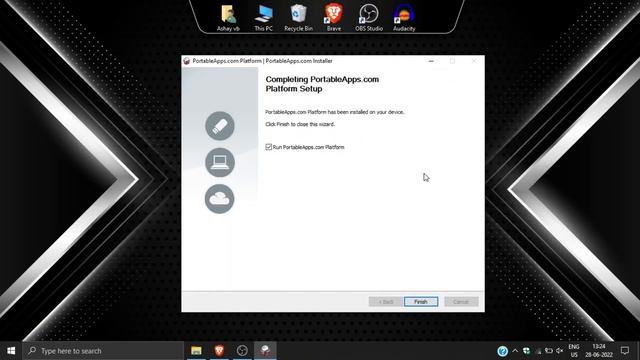This screenshot has width=640, height=360.
Task: Click the greyed Cancel button
Action: (461, 302)
